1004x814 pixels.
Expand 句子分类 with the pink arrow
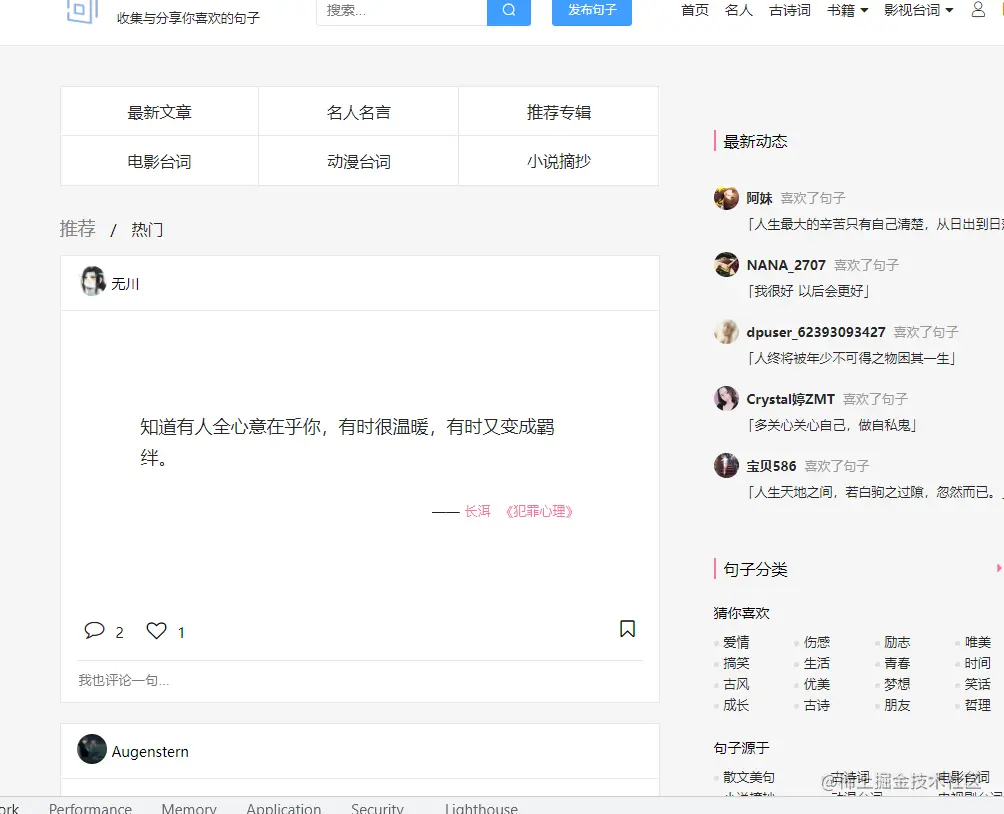click(x=999, y=568)
